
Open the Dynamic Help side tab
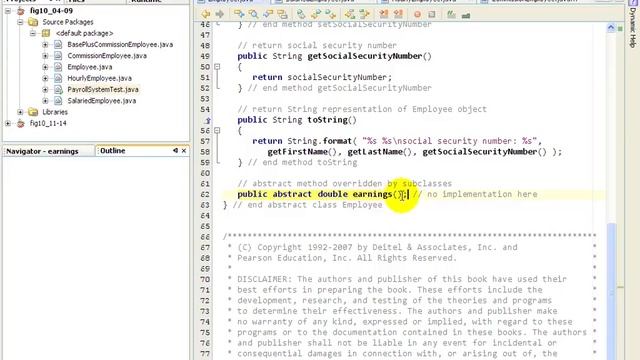click(633, 28)
